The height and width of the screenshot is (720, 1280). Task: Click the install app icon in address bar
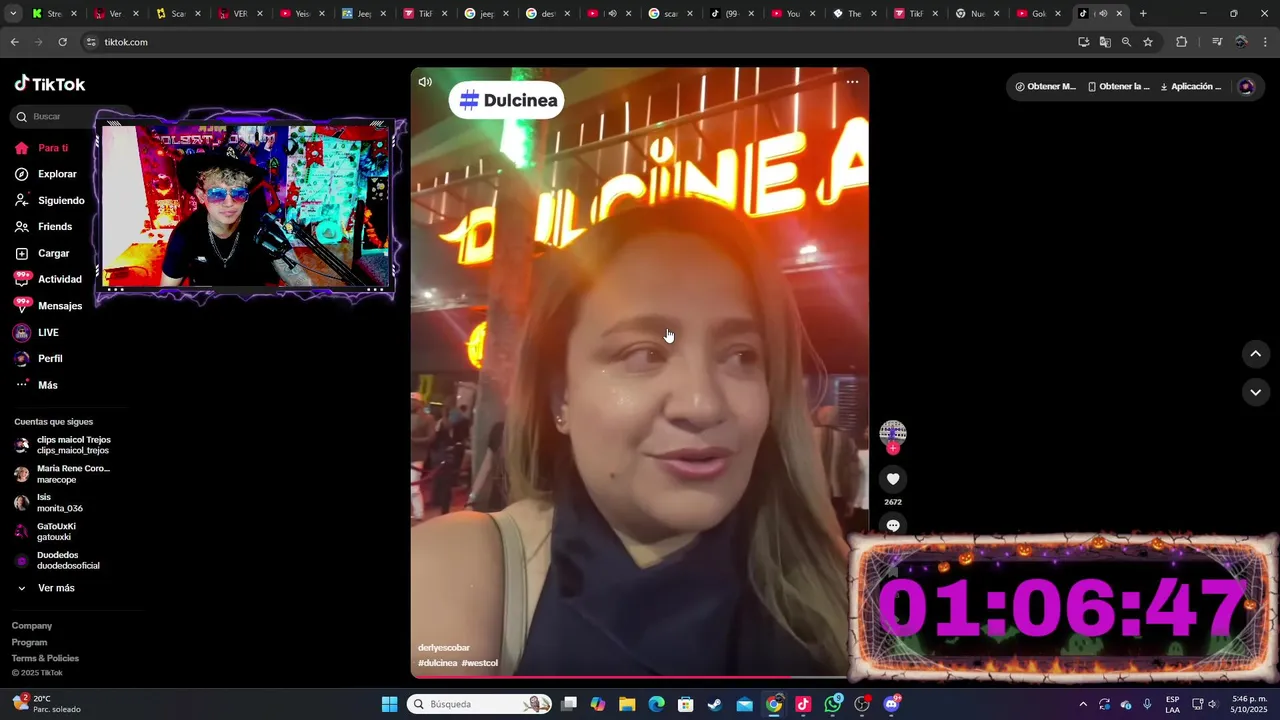1084,42
